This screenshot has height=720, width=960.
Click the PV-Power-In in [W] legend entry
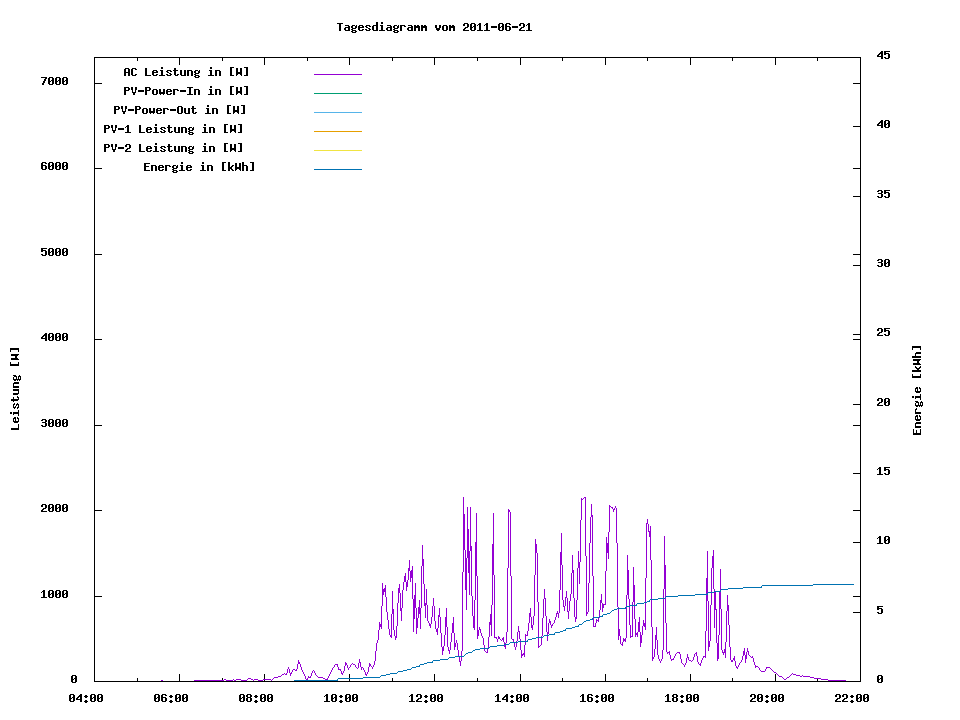(186, 91)
